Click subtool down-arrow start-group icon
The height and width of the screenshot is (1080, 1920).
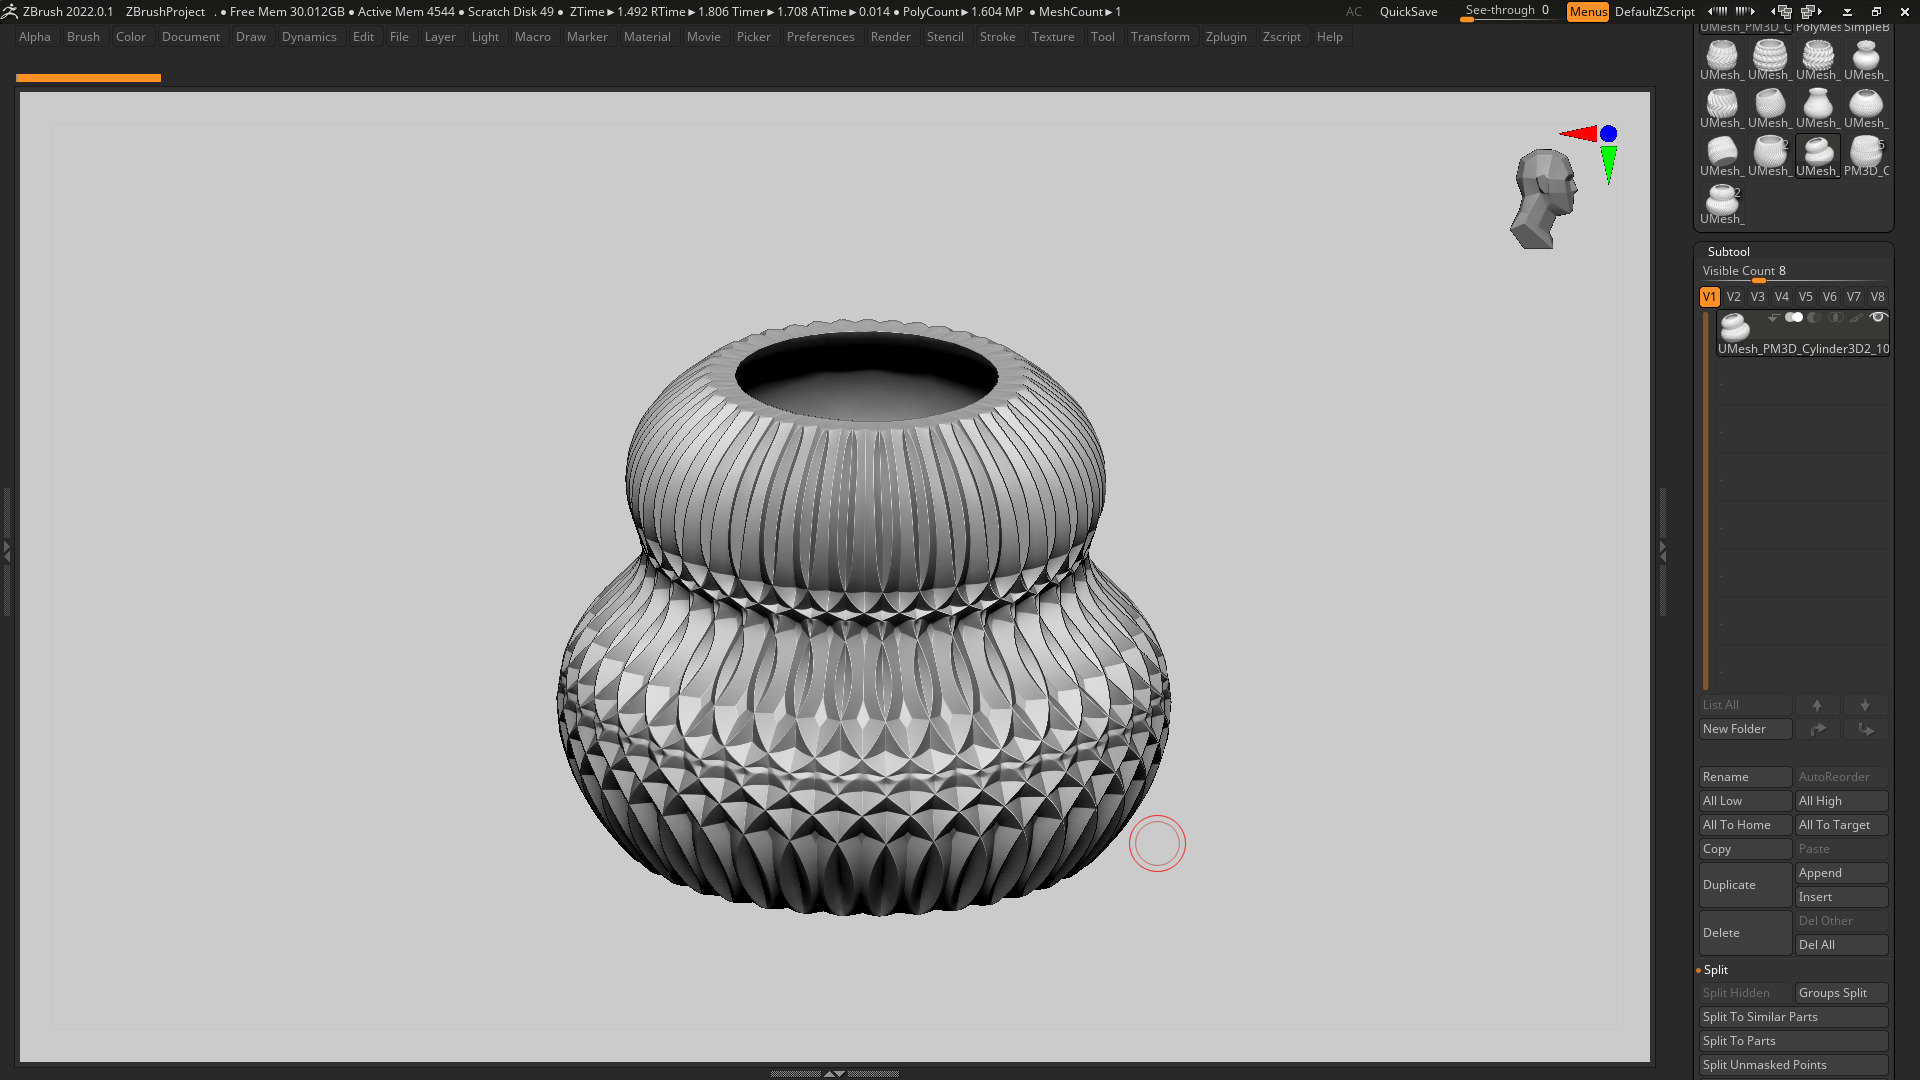coord(1773,318)
